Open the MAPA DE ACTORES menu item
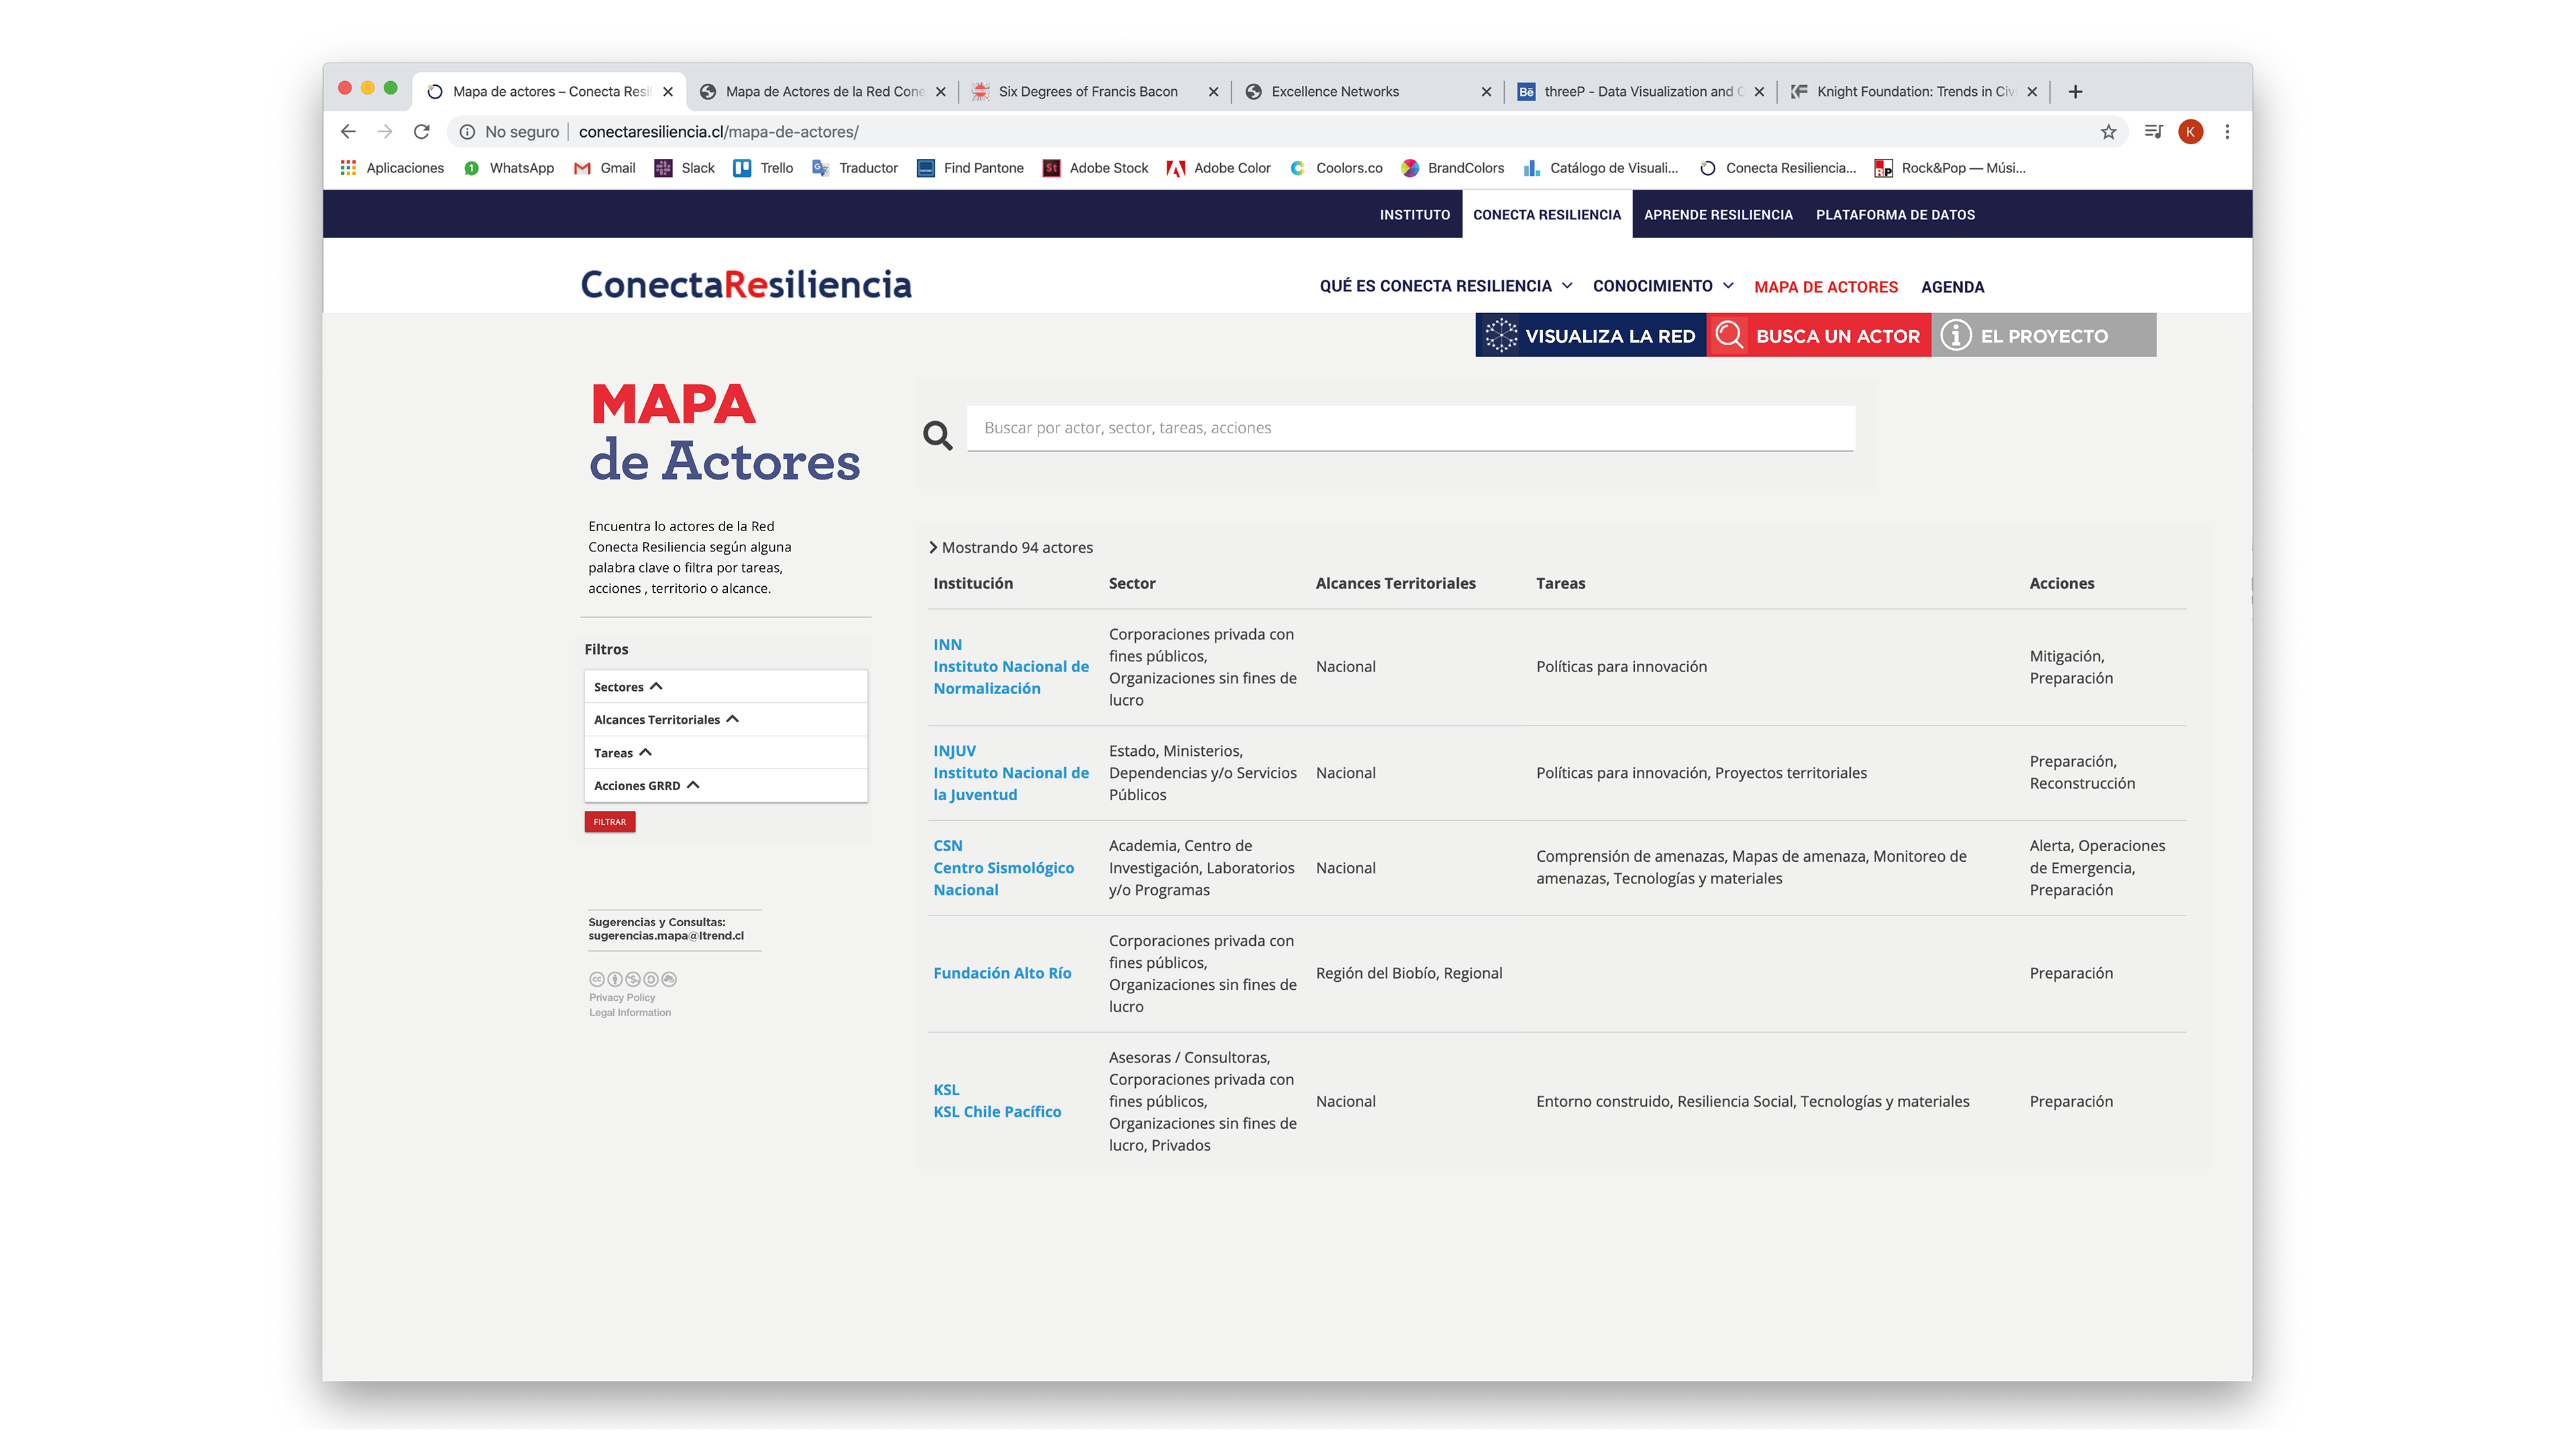The width and height of the screenshot is (2576, 1448). pos(1825,287)
